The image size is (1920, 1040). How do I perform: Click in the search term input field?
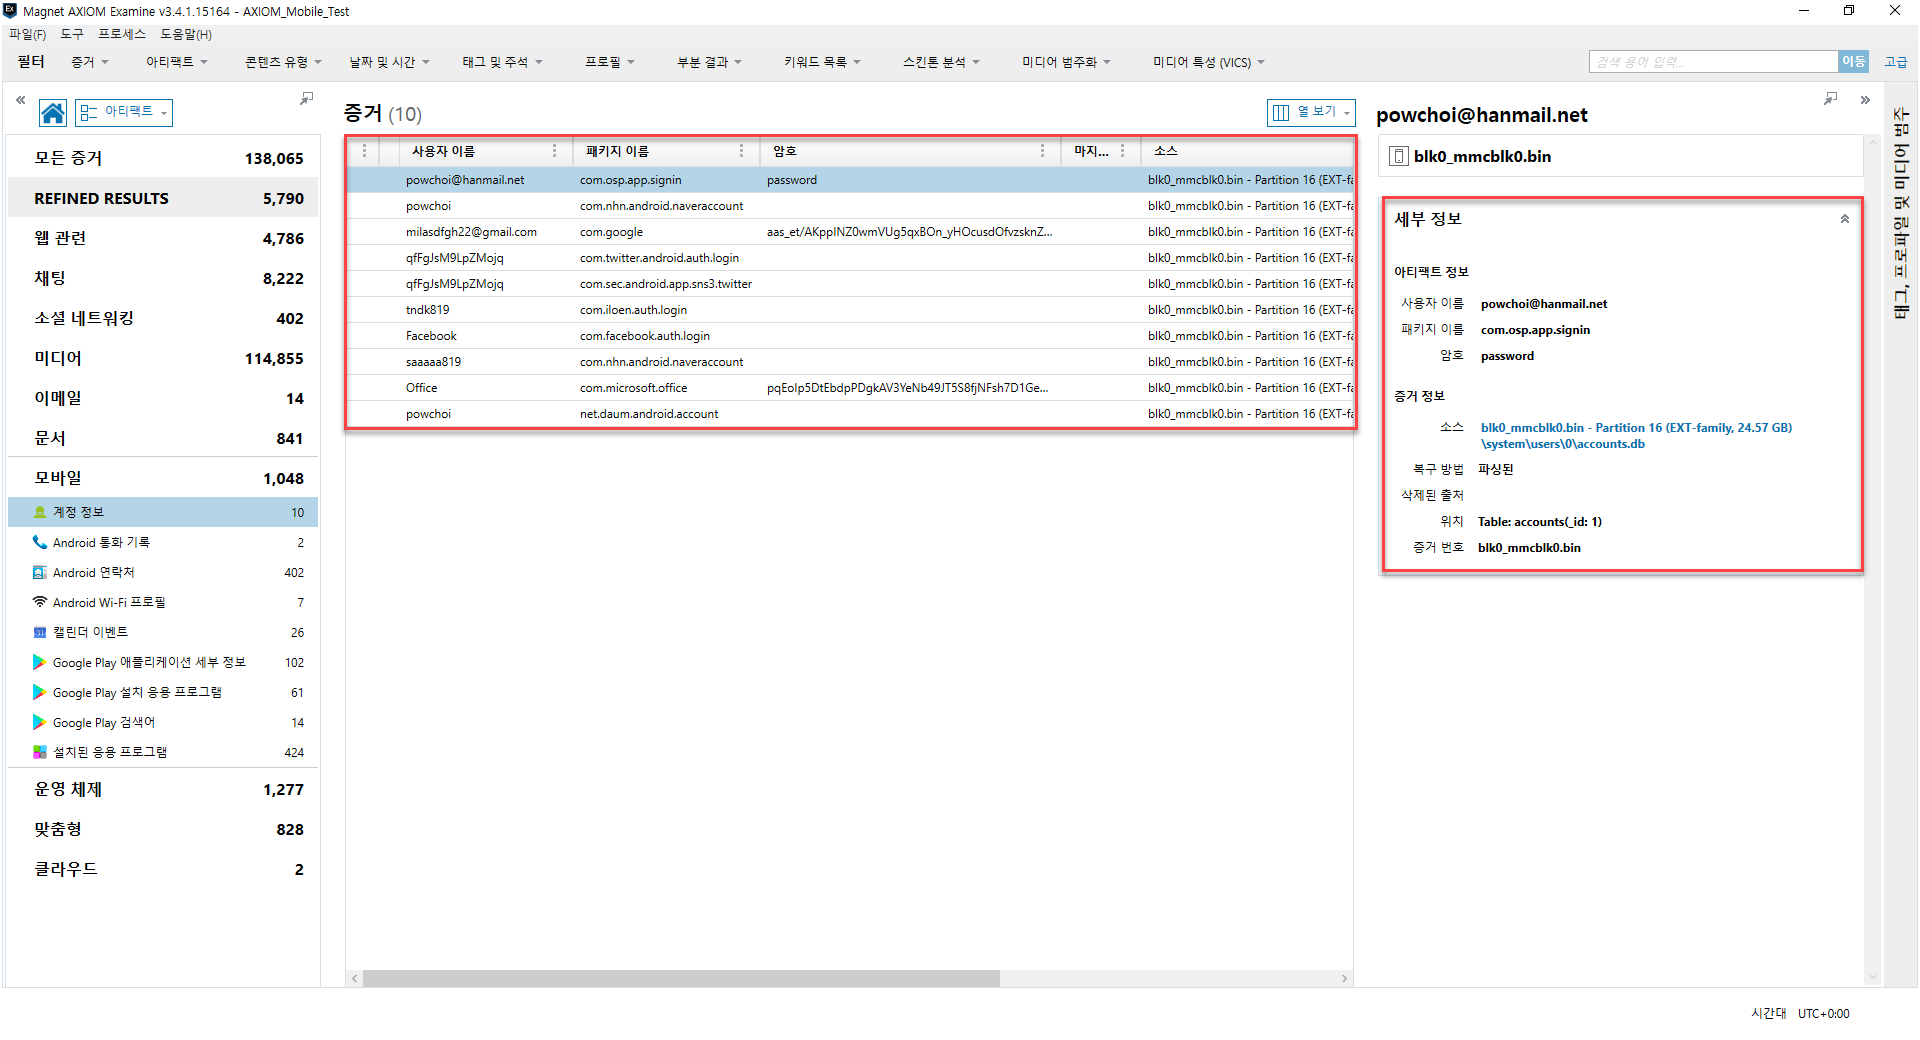click(1713, 62)
